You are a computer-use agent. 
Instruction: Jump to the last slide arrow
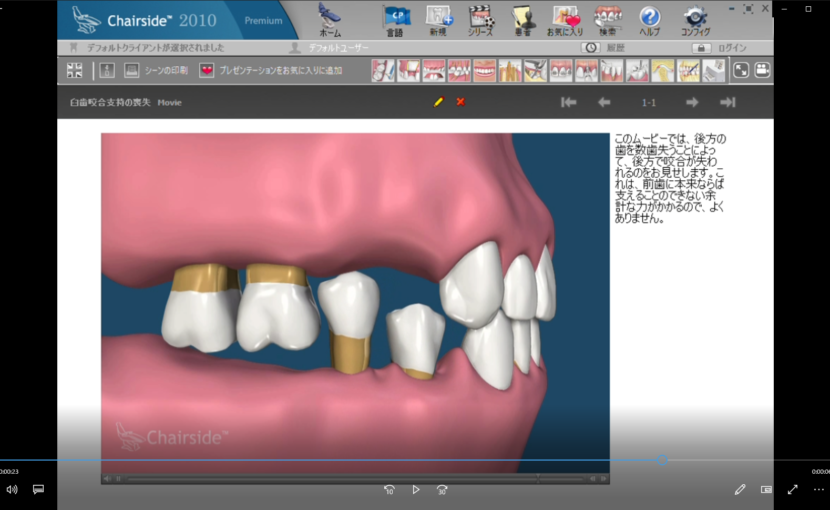click(x=728, y=102)
